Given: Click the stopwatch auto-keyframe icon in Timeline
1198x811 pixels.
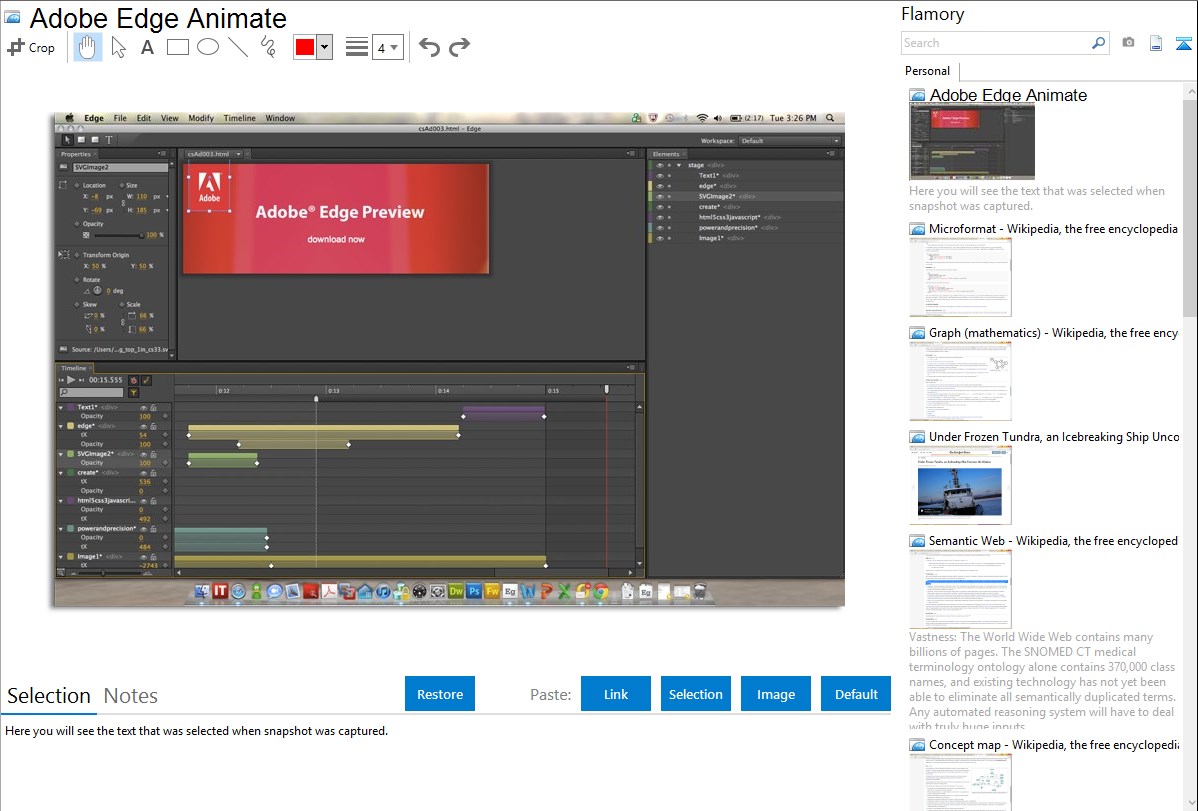Looking at the screenshot, I should [x=134, y=380].
